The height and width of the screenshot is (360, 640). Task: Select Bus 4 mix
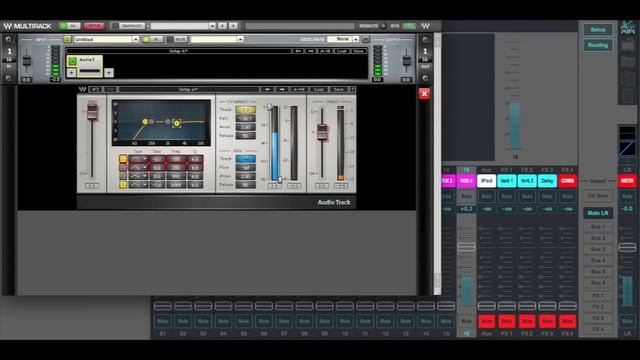pyautogui.click(x=598, y=260)
